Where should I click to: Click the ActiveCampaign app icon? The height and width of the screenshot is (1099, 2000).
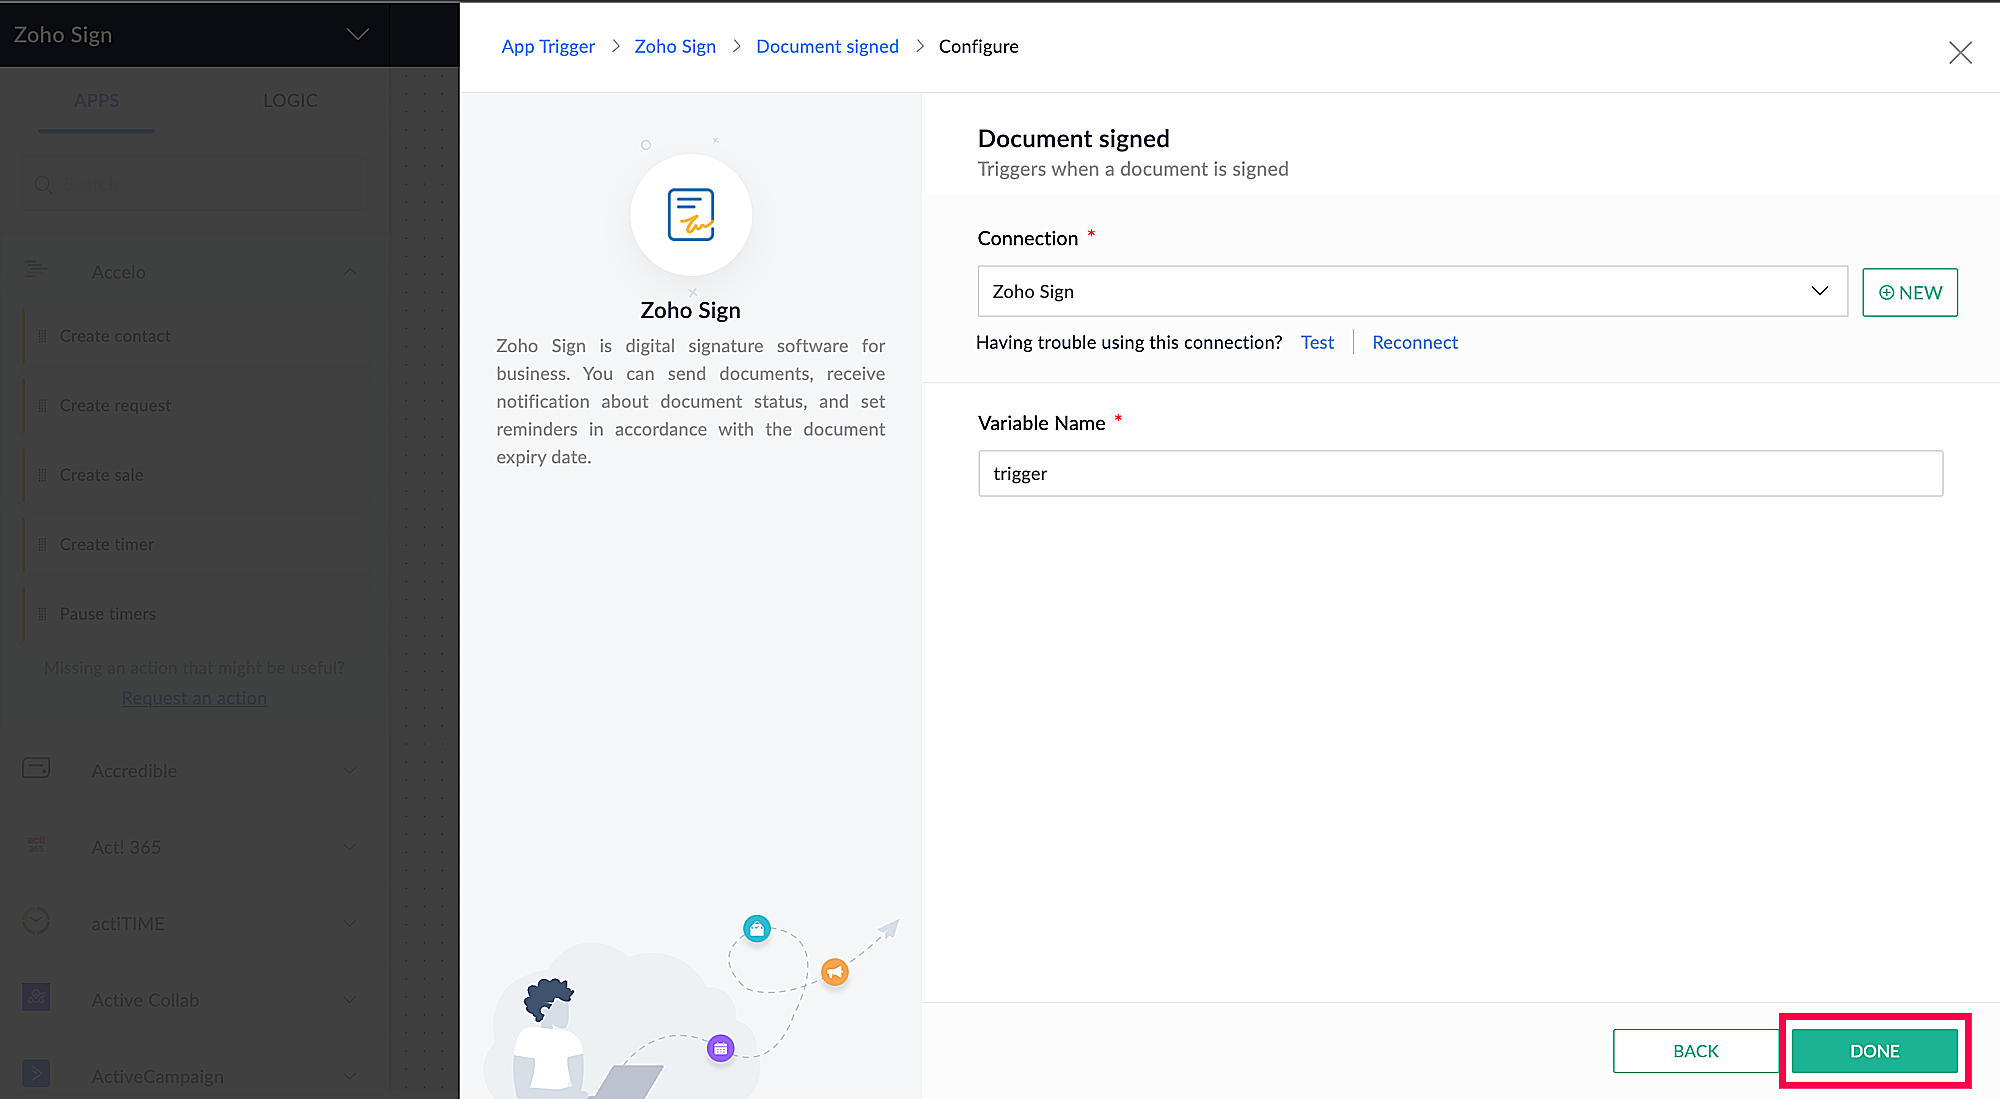[x=36, y=1074]
